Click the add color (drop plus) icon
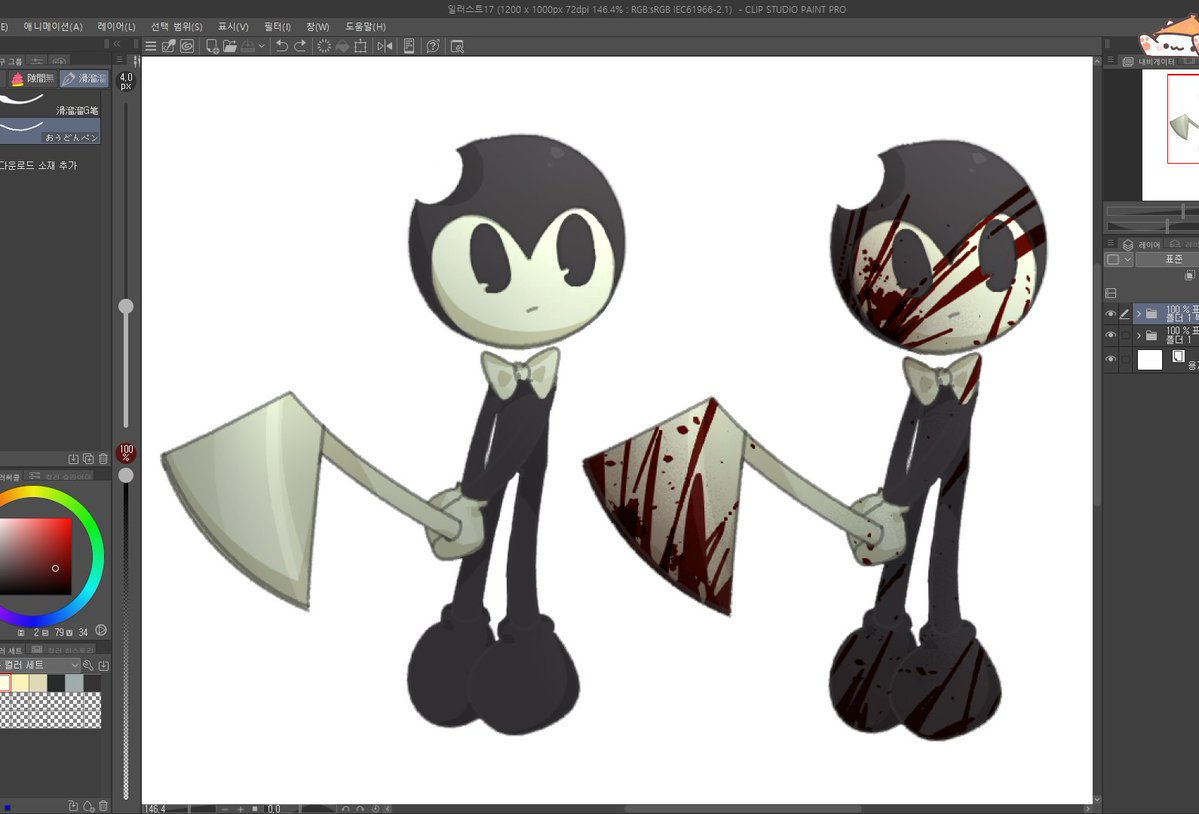1199x814 pixels. (88, 806)
